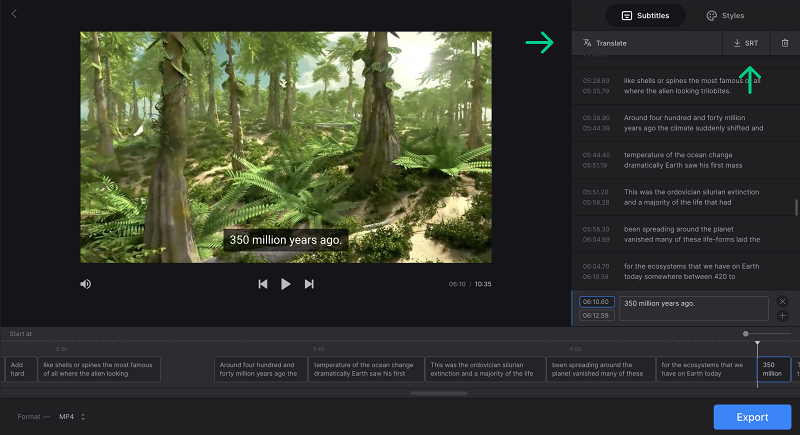Viewport: 800px width, 435px height.
Task: Open the MP4 format dropdown
Action: point(71,417)
